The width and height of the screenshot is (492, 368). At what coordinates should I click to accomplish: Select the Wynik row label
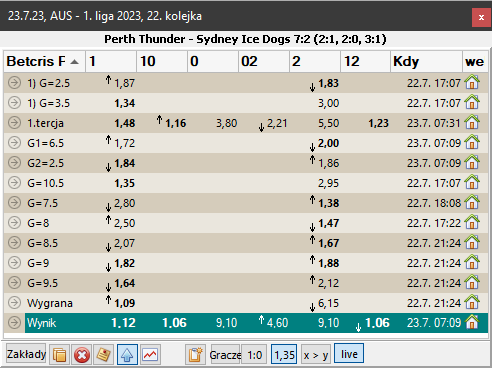click(x=42, y=323)
